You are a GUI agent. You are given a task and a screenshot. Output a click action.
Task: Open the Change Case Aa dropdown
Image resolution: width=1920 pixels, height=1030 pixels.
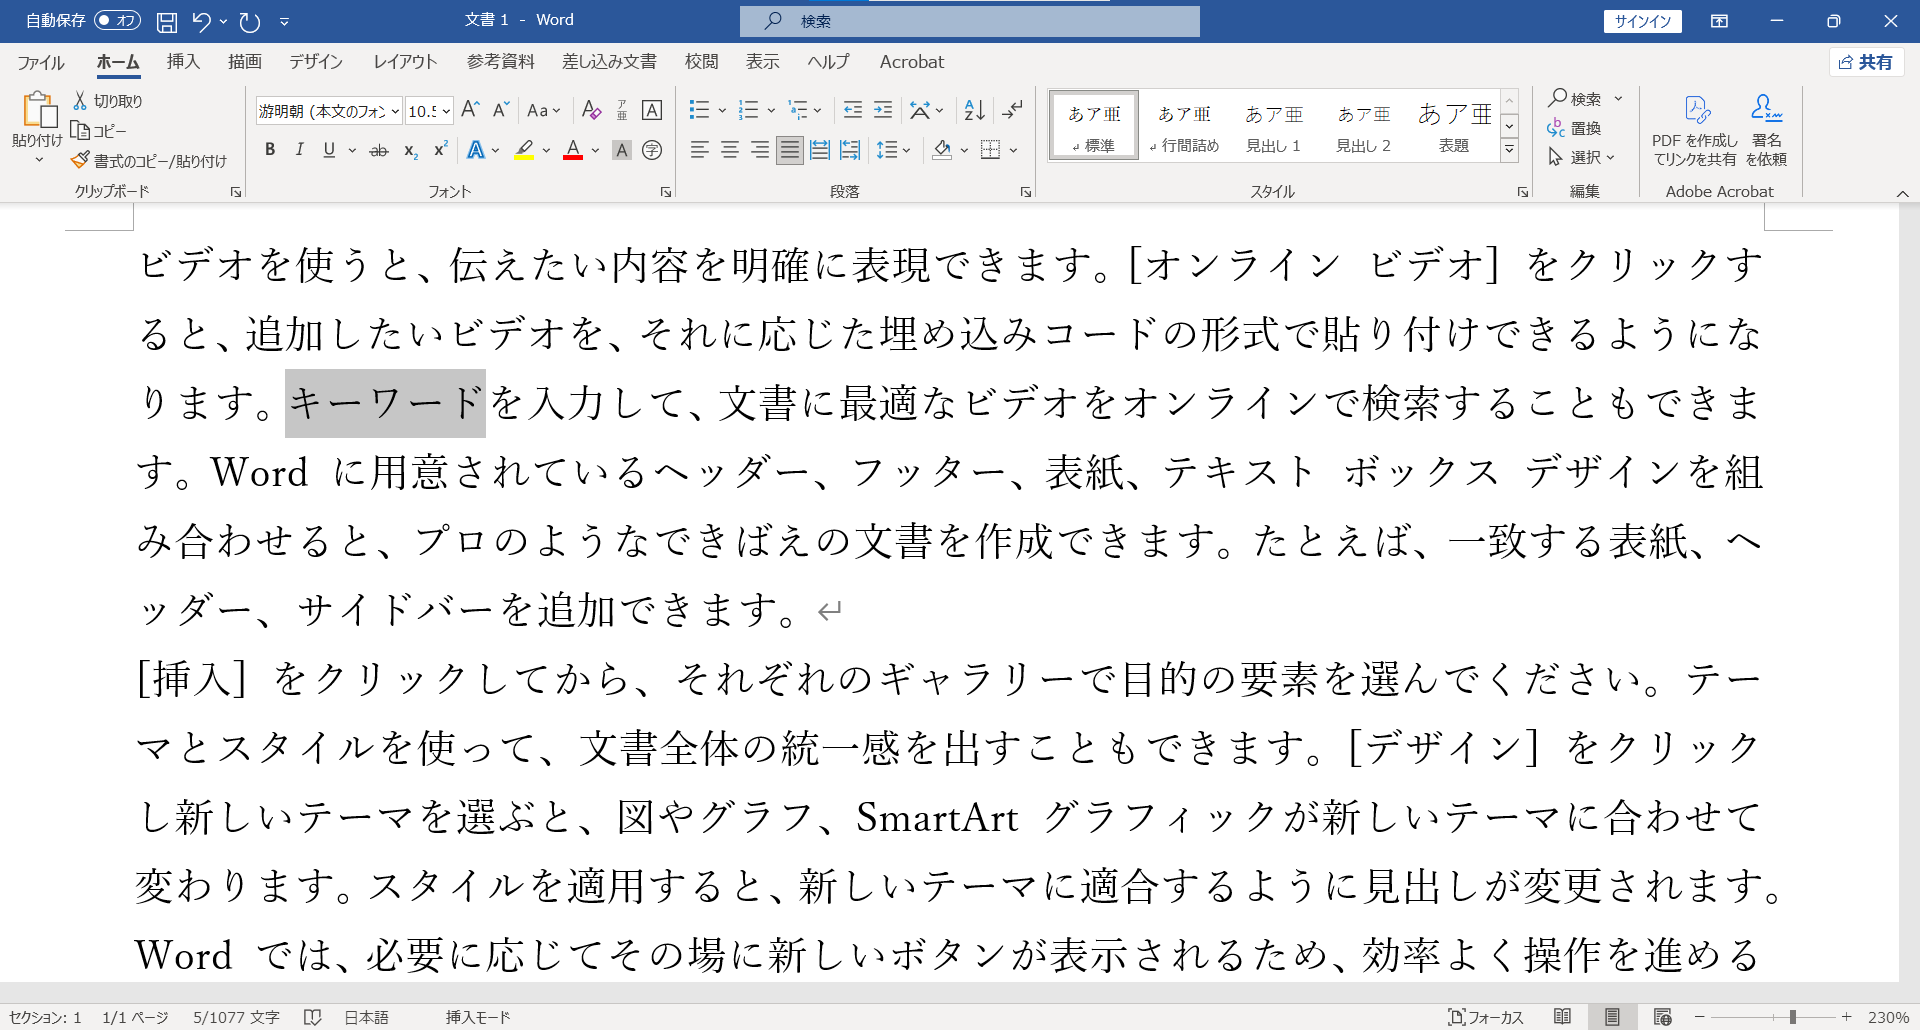543,110
